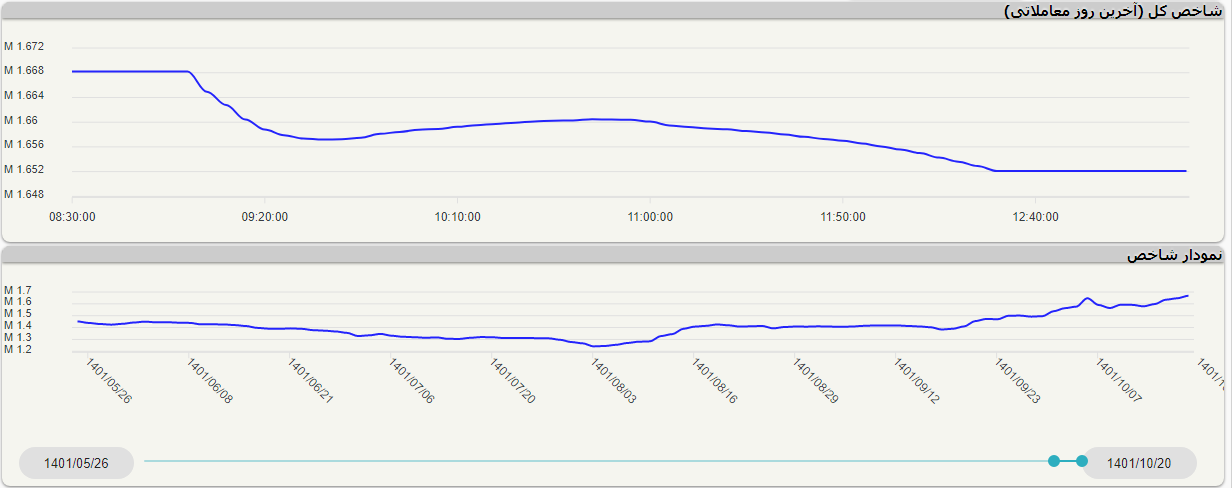Click the 'نمودار شاخص' panel title
The height and width of the screenshot is (488, 1232).
coord(1174,255)
